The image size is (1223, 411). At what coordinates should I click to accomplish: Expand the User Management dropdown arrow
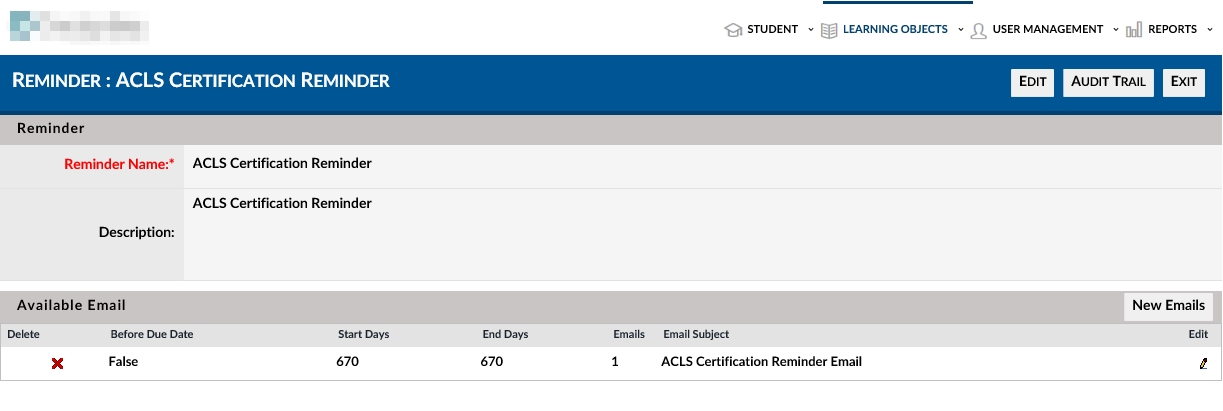pos(1116,30)
